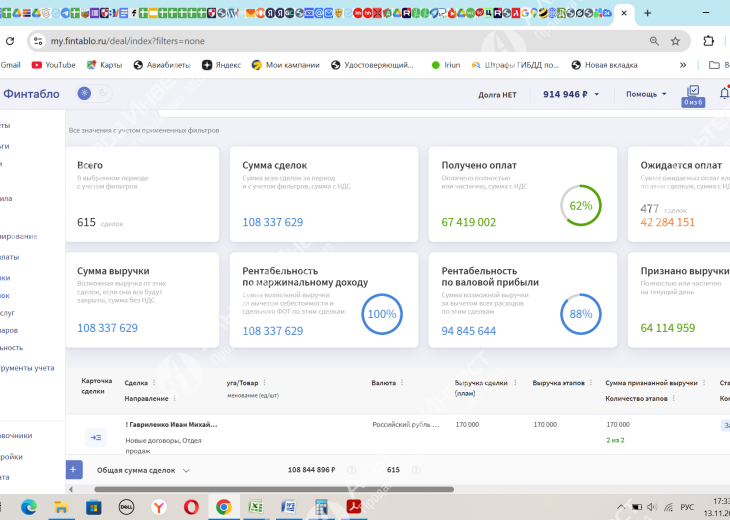Click the zoom magnifier in address bar
The height and width of the screenshot is (520, 730).
click(x=654, y=41)
